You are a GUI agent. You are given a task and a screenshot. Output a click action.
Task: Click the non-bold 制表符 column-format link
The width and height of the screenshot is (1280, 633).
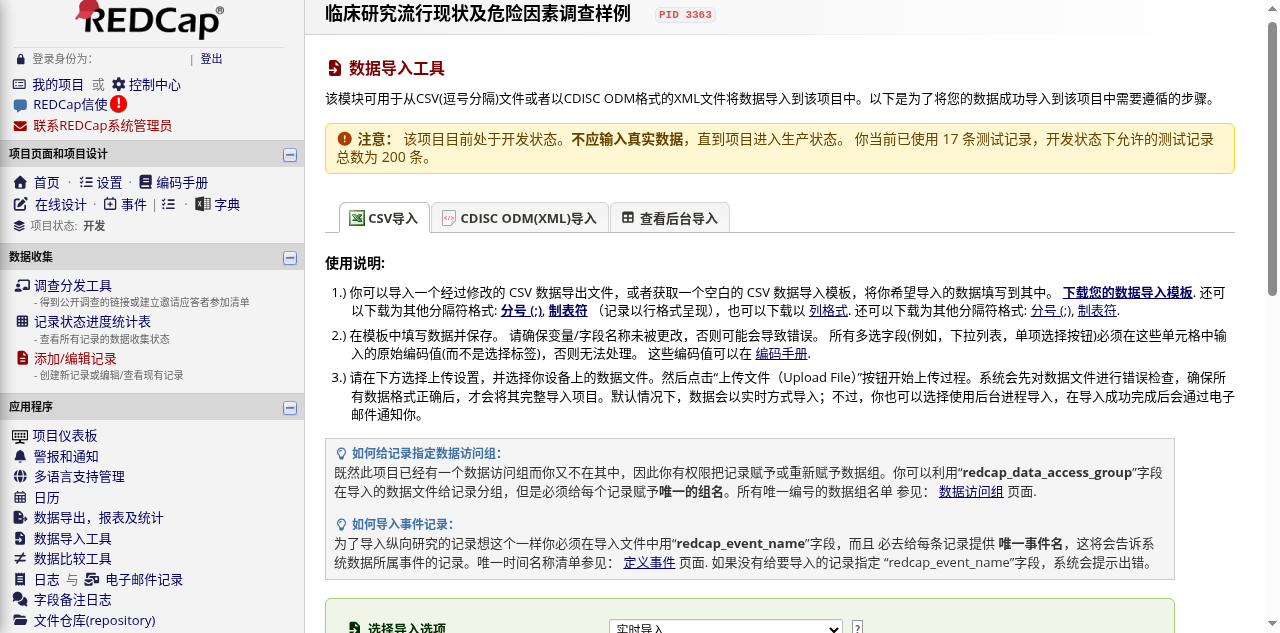coord(1098,311)
